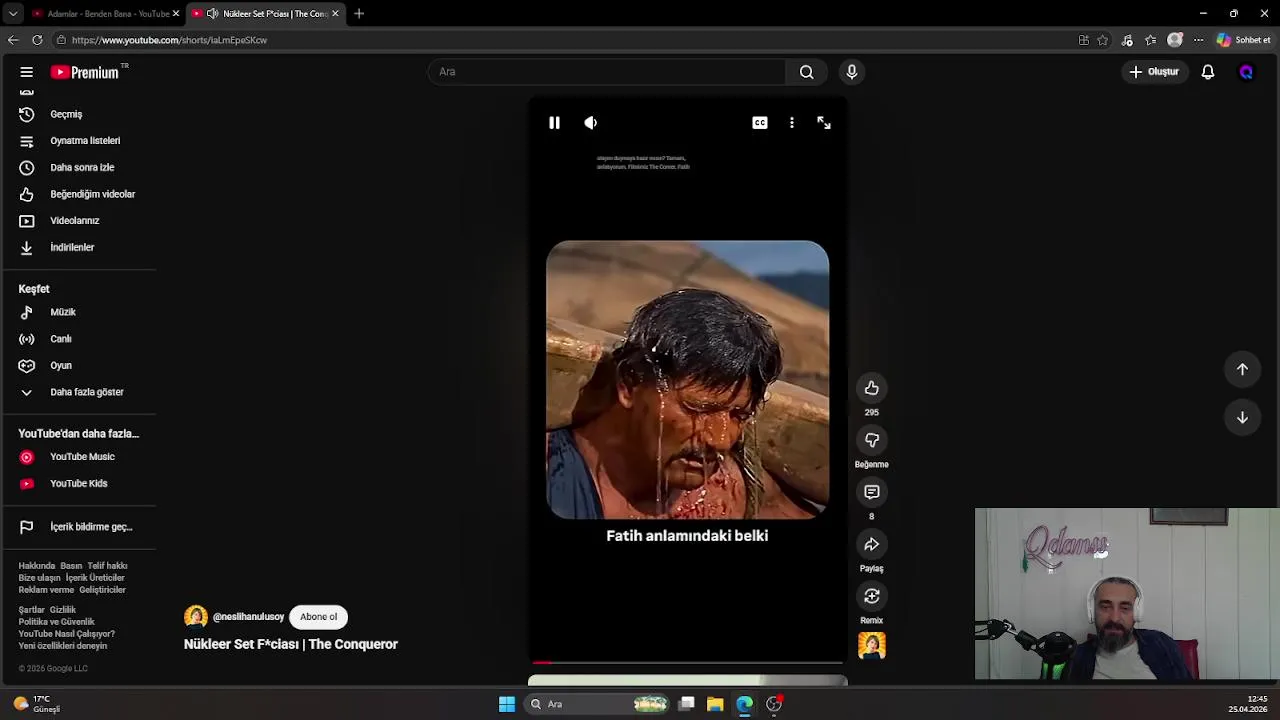Image resolution: width=1280 pixels, height=720 pixels.
Task: Close the Nükleer Set tab
Action: [335, 14]
